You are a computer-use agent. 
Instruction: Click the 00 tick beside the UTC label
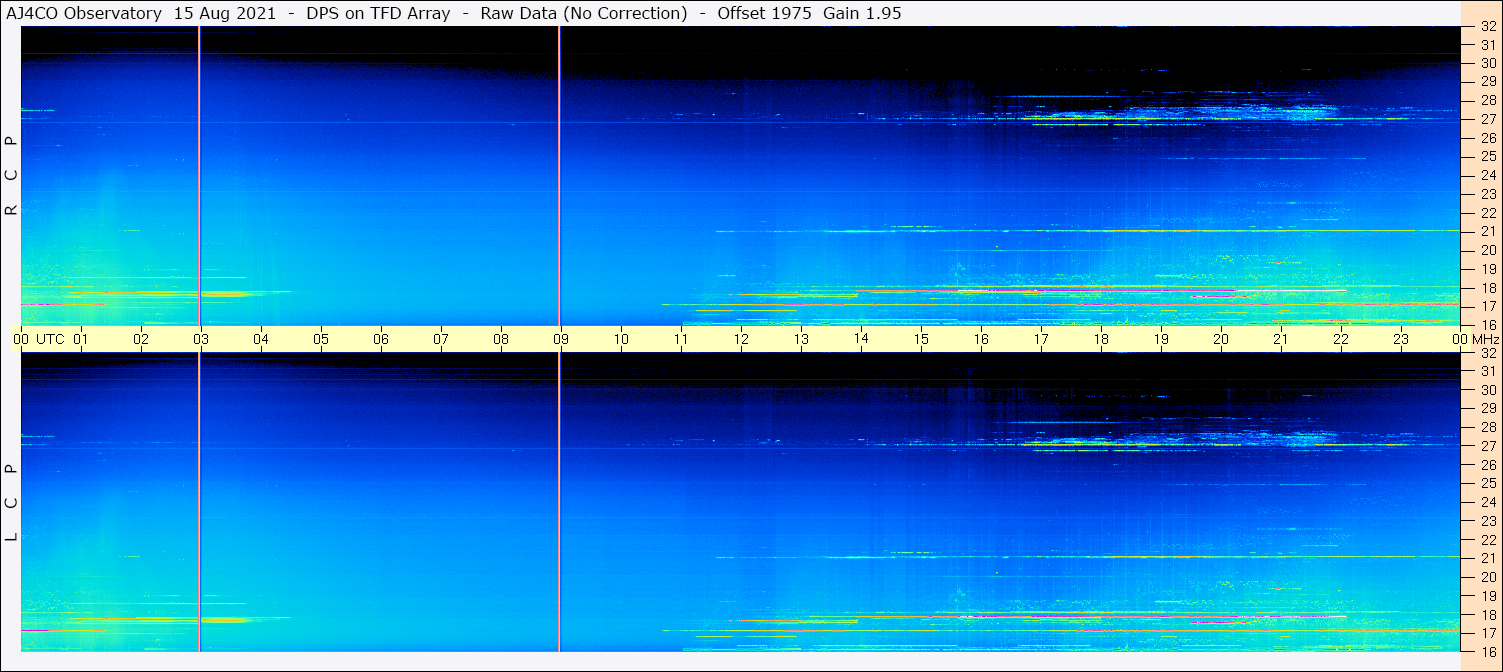point(21,339)
